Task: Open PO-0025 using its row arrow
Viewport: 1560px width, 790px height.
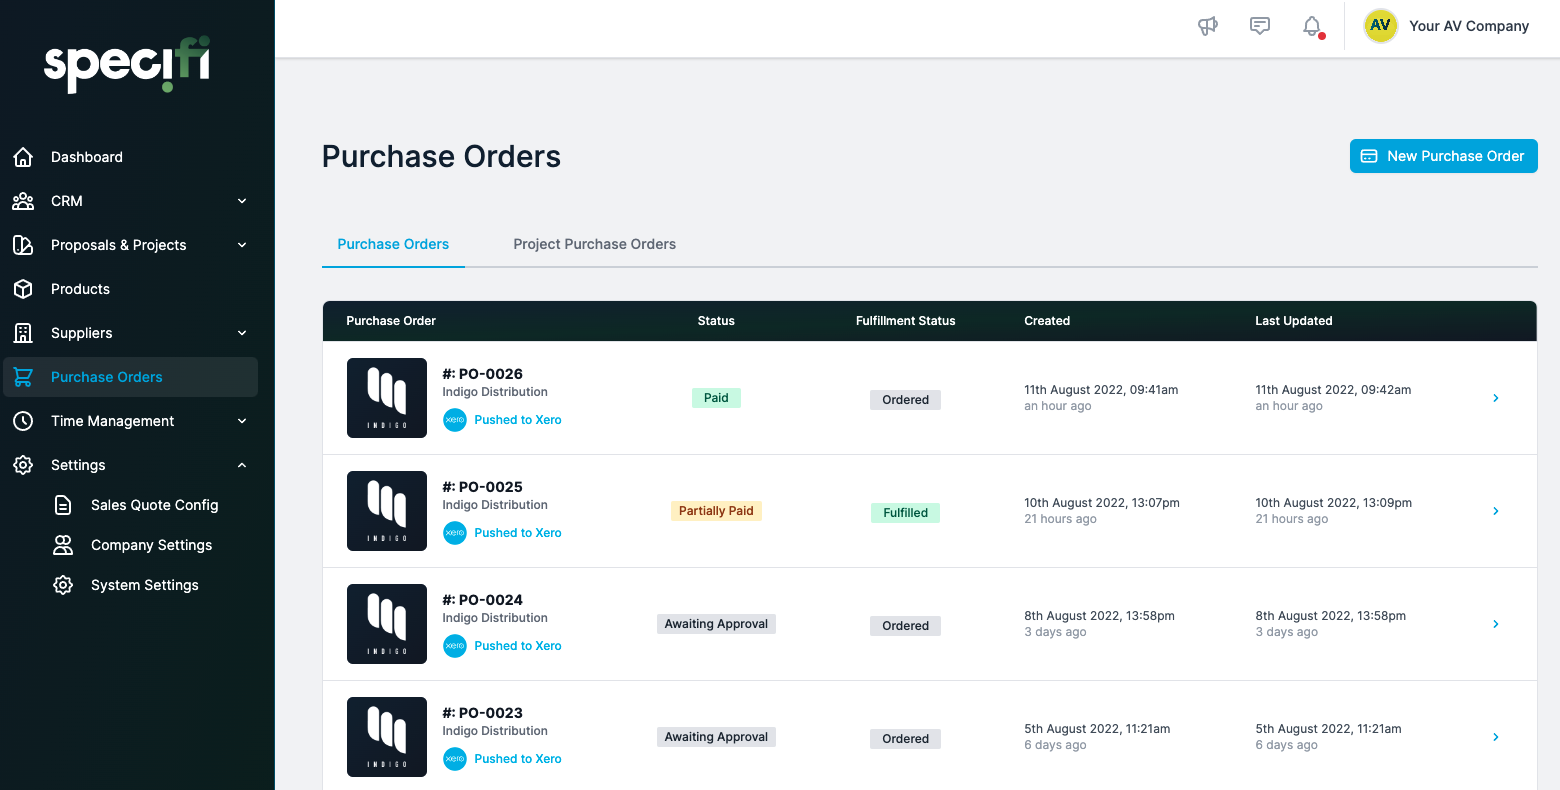Action: pyautogui.click(x=1496, y=511)
